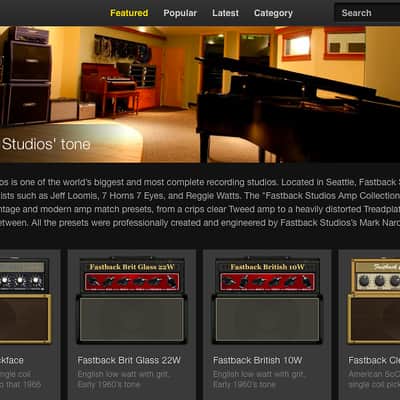The width and height of the screenshot is (400, 400).
Task: Click the red control panel of British 10W
Action: click(x=267, y=282)
